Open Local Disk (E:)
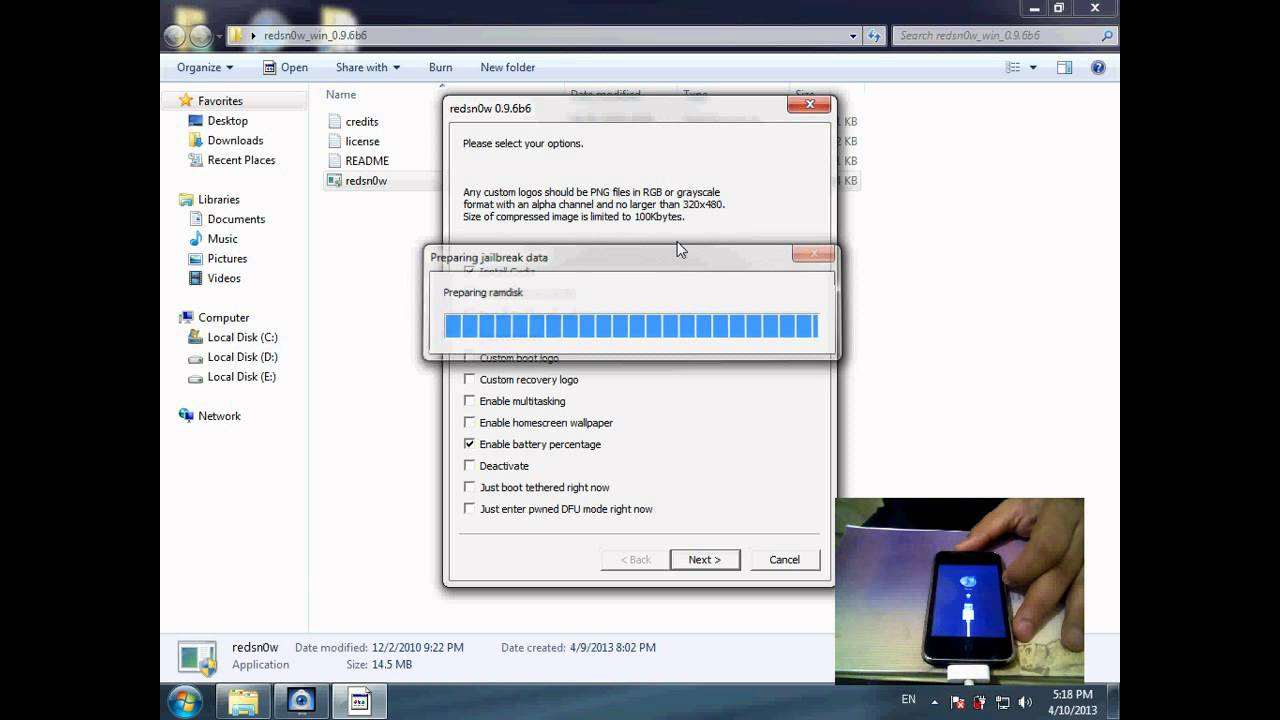Image resolution: width=1280 pixels, height=720 pixels. tap(242, 377)
